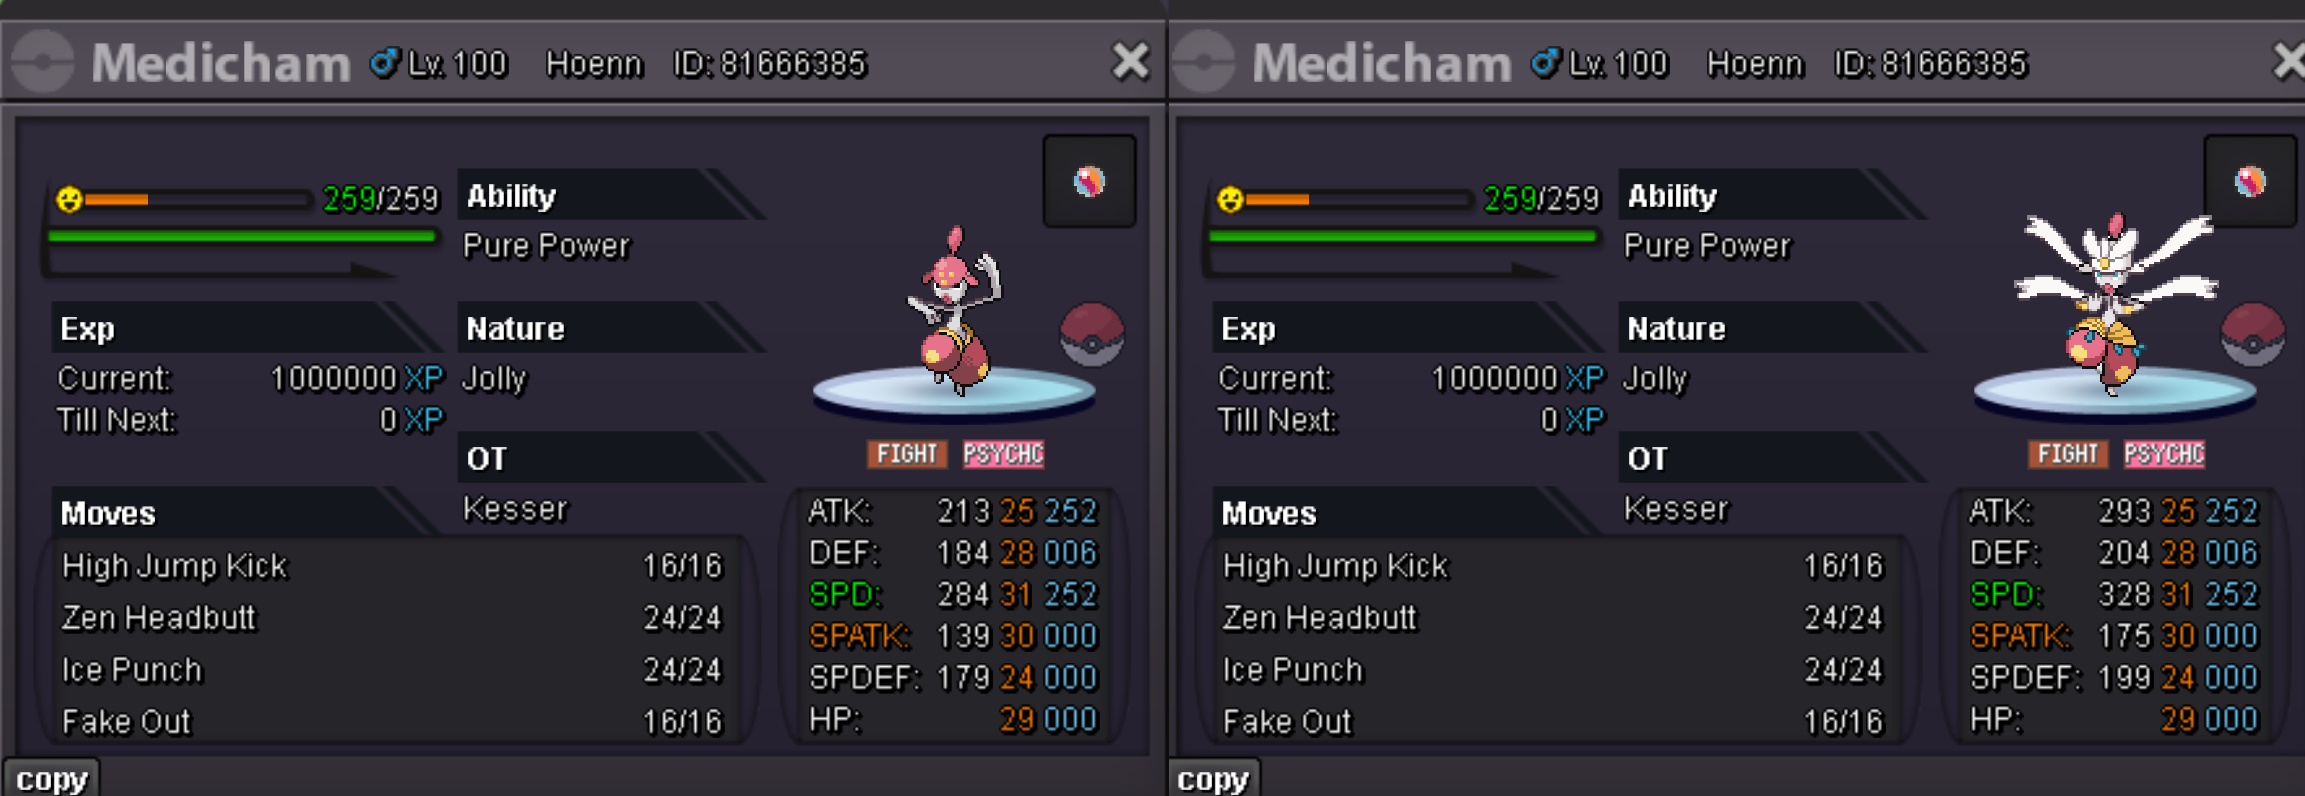Click the right copy button
Viewport: 2305px width, 796px height.
[x=1213, y=778]
